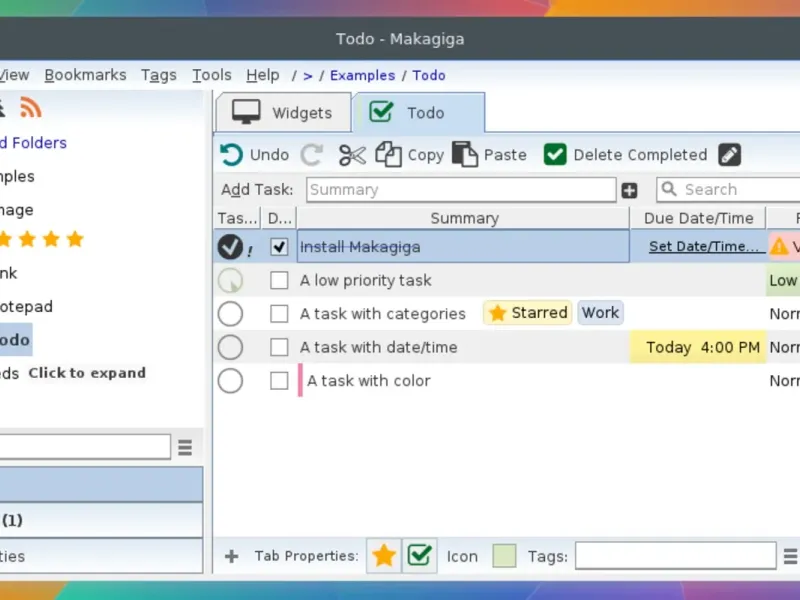Select the Install Makagiga task text
The height and width of the screenshot is (600, 800).
click(360, 247)
